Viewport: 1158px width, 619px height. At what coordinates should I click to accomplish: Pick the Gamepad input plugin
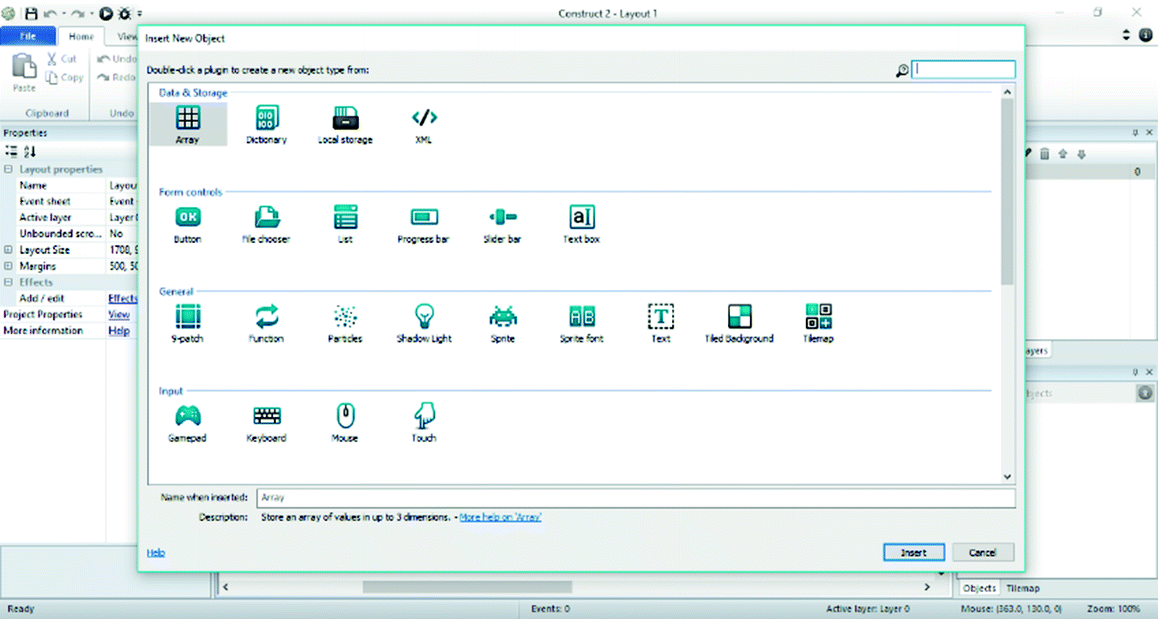coord(187,417)
